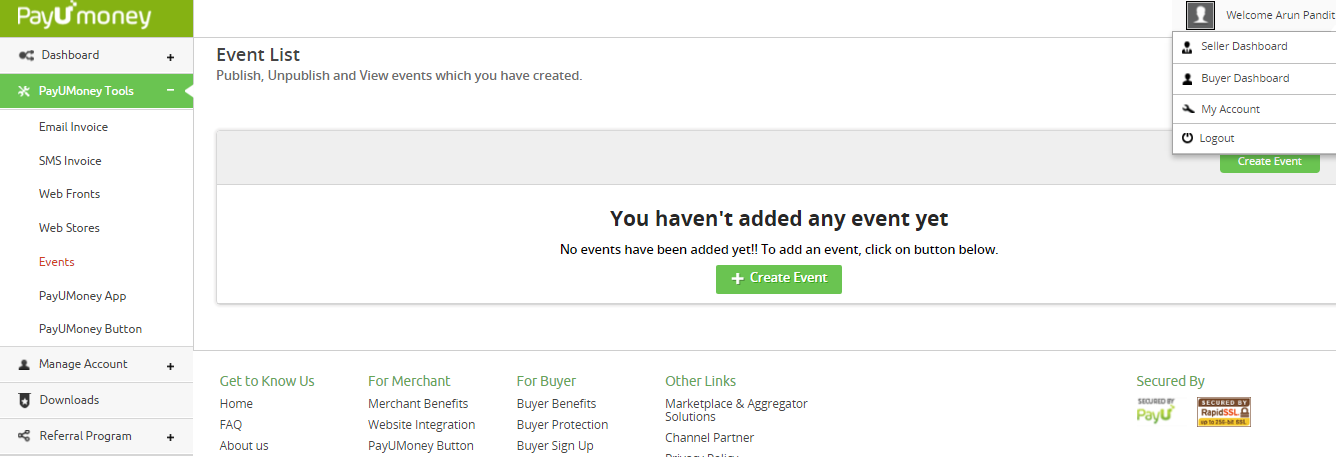Viewport: 1336px width, 457px height.
Task: Open the Buyer Protection link
Action: click(x=562, y=425)
